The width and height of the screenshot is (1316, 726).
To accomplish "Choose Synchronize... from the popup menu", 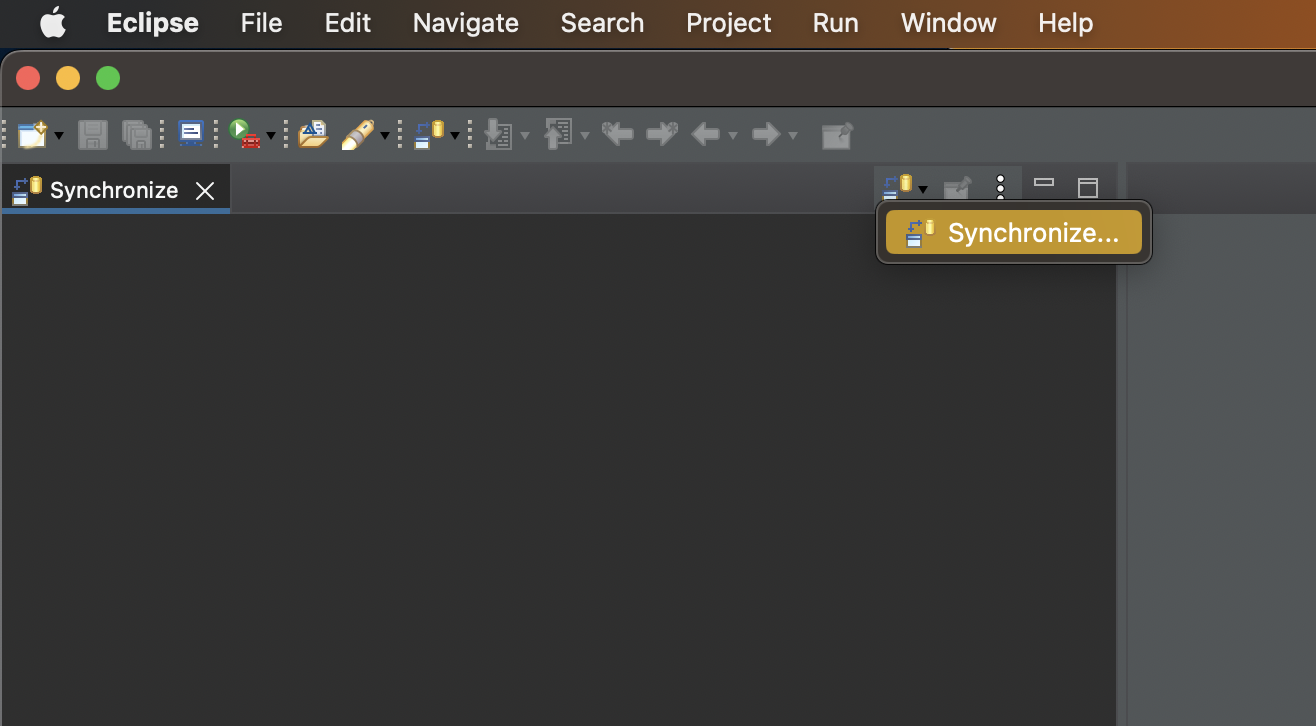I will coord(1014,233).
